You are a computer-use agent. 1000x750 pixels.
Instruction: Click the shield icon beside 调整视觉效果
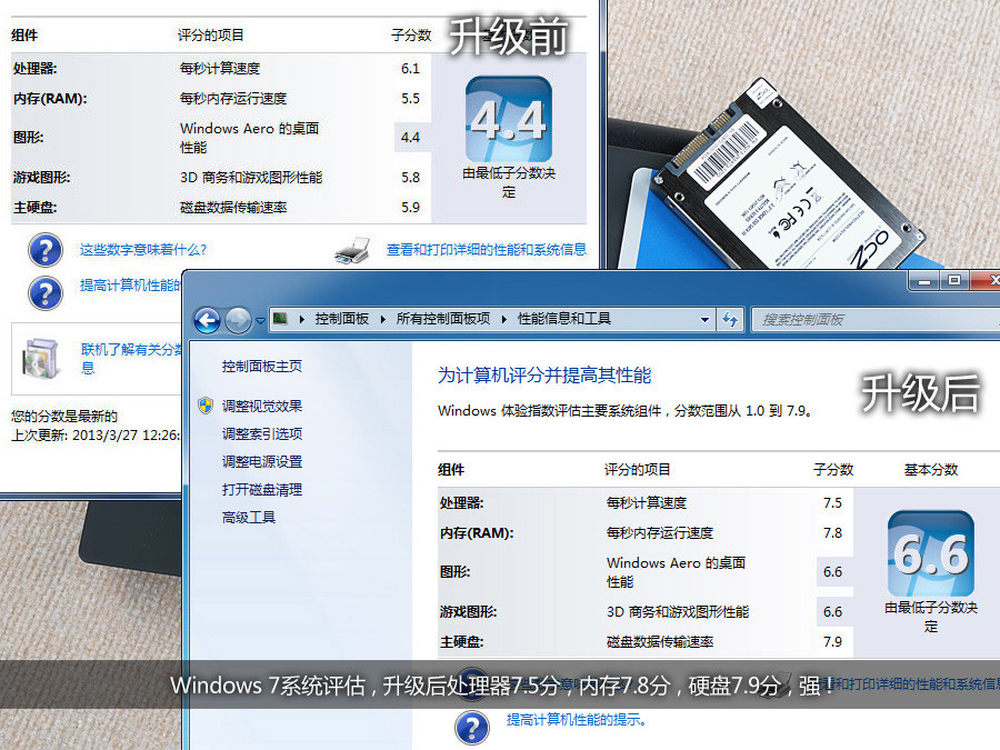(205, 406)
